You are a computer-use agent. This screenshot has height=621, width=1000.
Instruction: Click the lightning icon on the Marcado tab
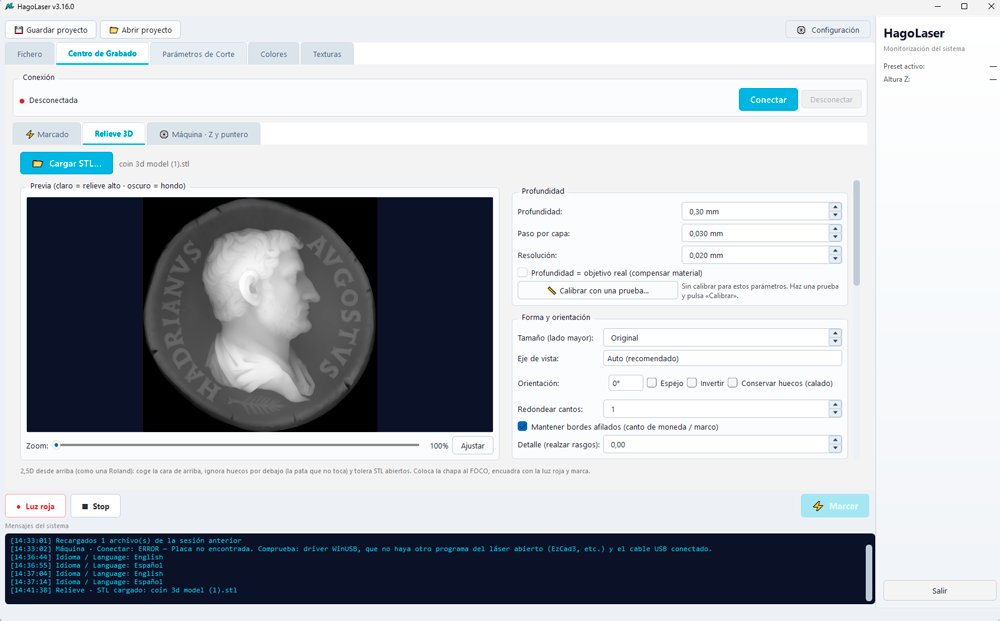coord(30,135)
